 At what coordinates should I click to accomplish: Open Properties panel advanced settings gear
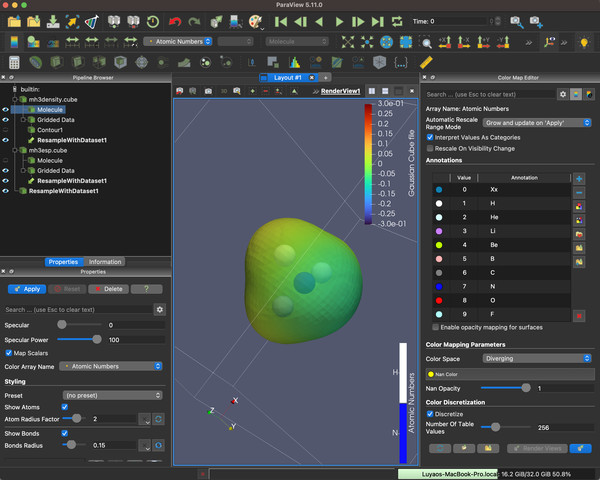pos(159,310)
